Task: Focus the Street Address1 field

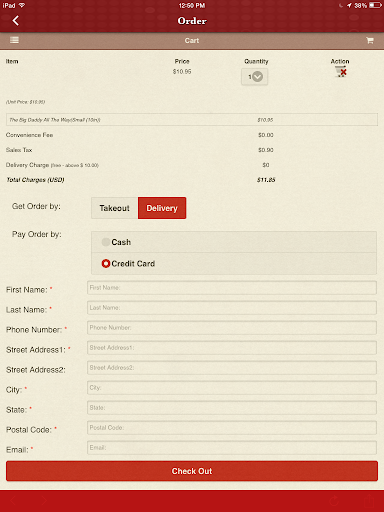Action: tap(232, 348)
